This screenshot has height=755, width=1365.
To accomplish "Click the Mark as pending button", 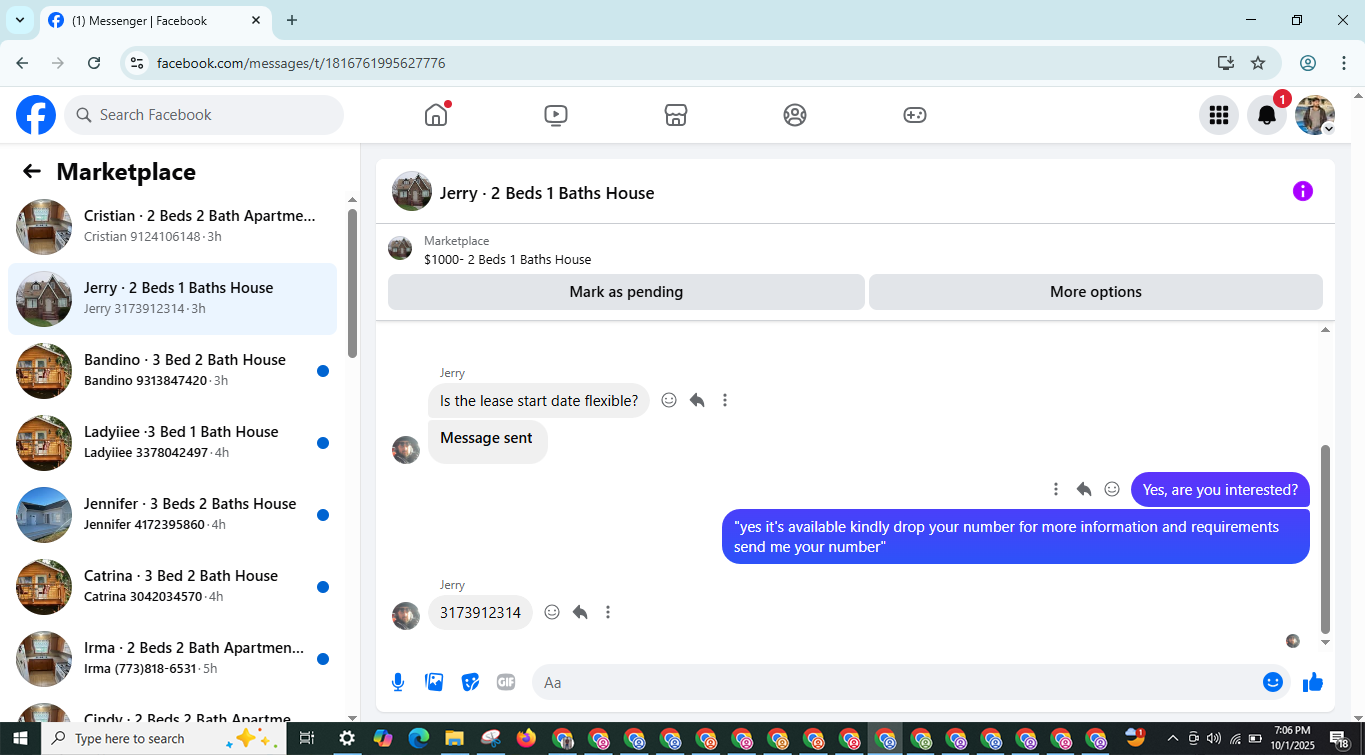I will [626, 292].
